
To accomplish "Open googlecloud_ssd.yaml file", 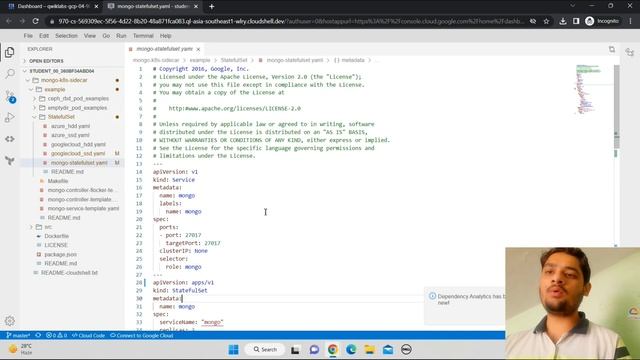I will 78,153.
